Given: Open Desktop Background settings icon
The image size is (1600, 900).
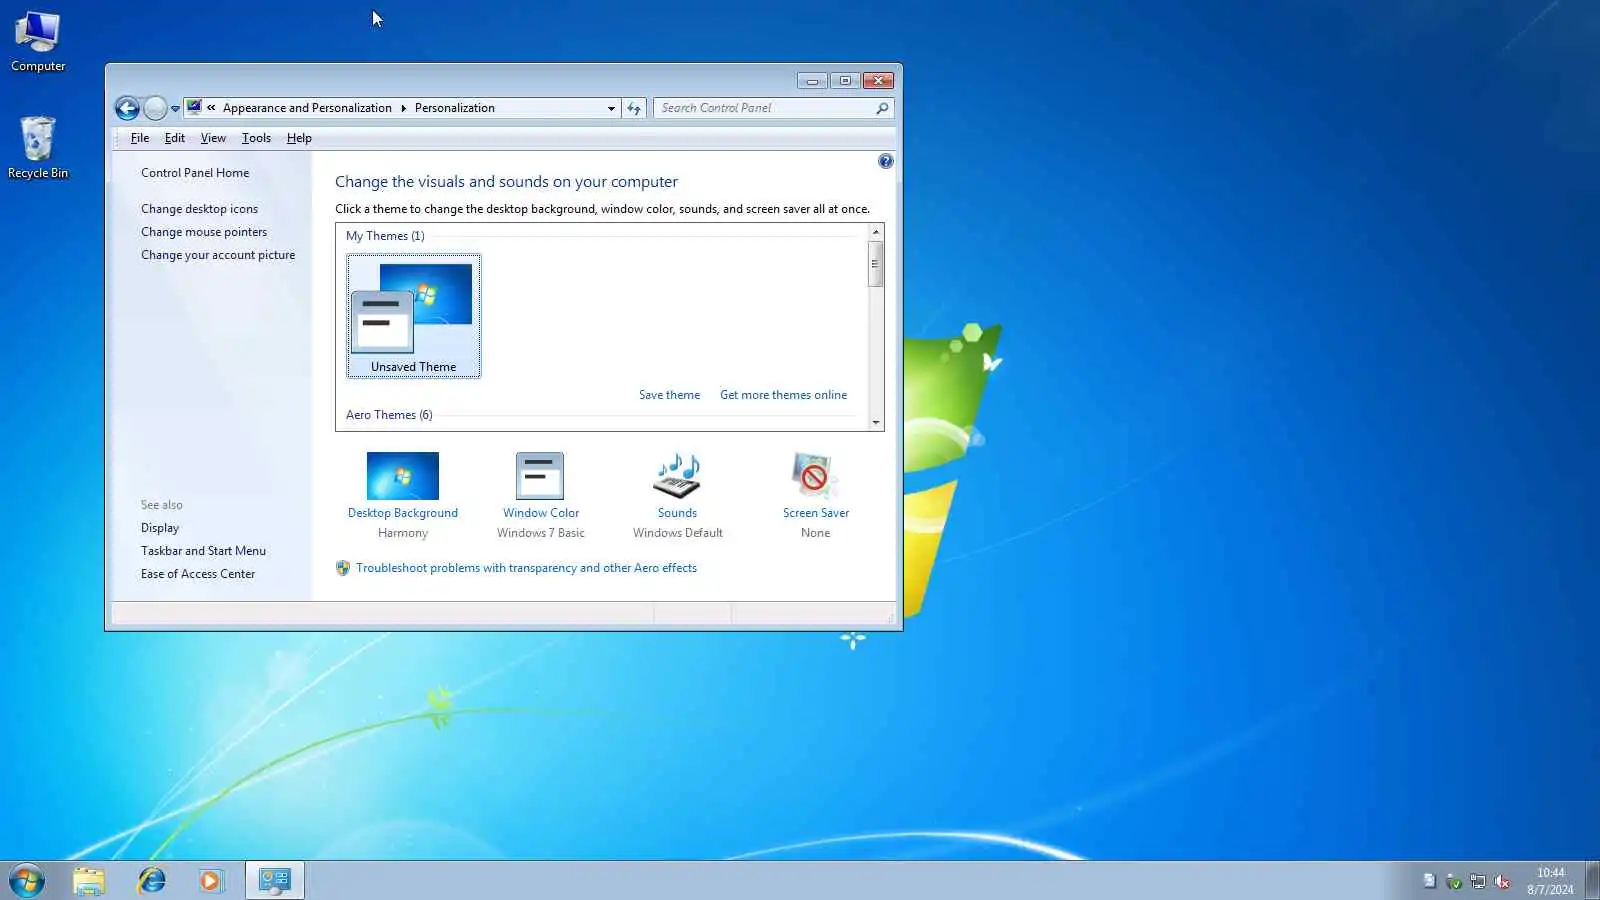Looking at the screenshot, I should [403, 476].
